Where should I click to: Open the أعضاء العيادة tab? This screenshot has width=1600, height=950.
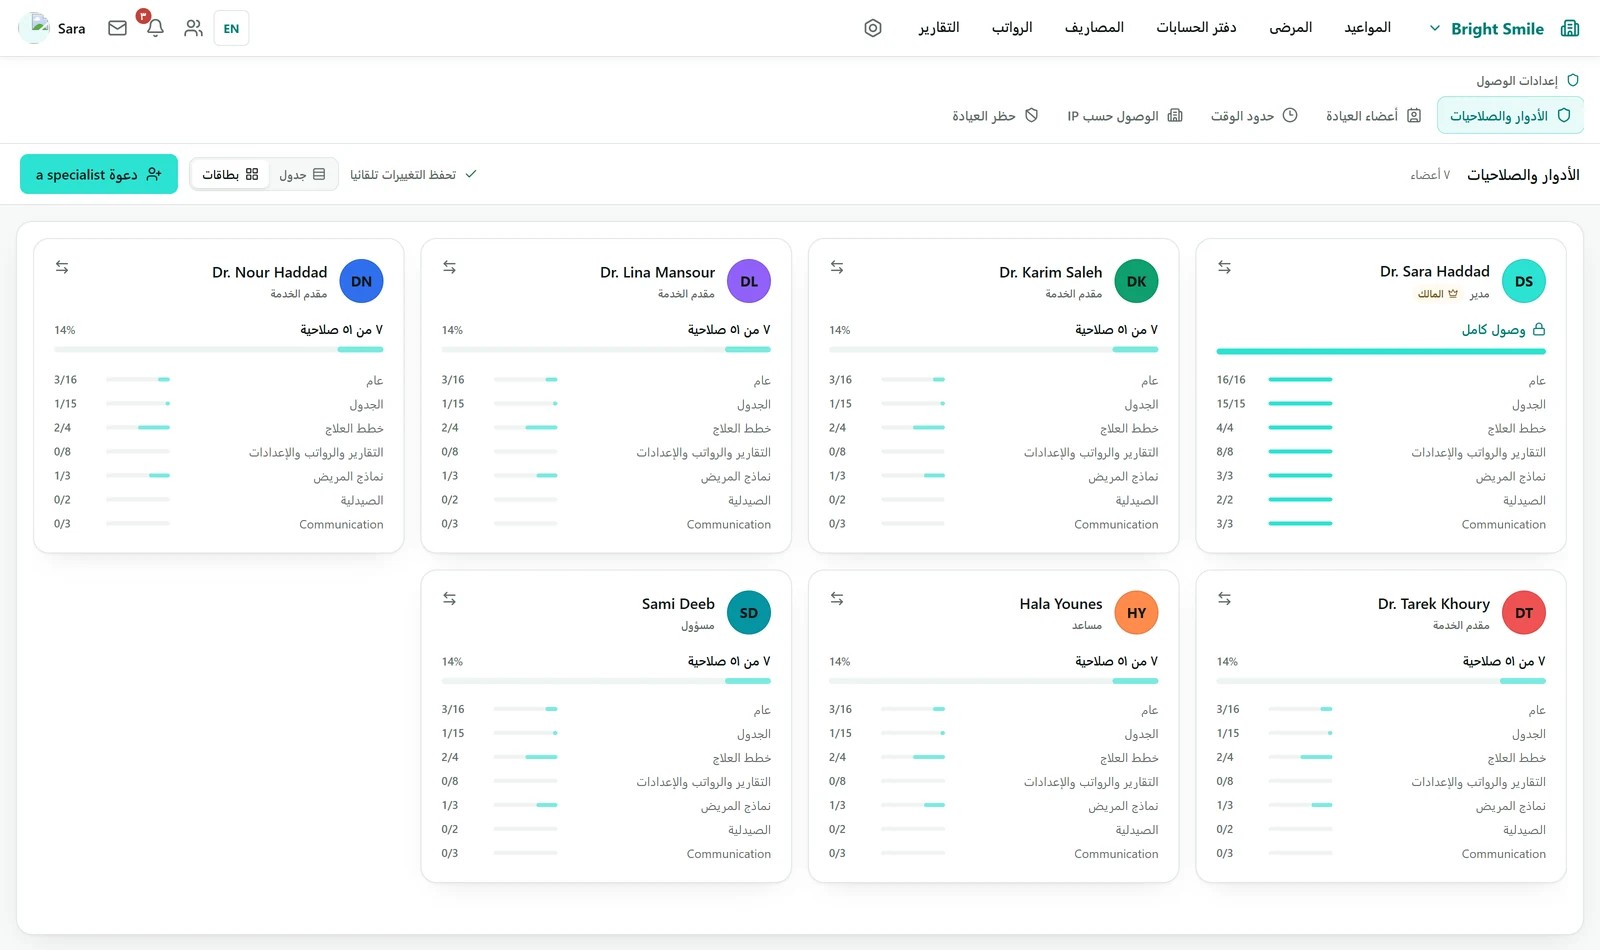1373,116
